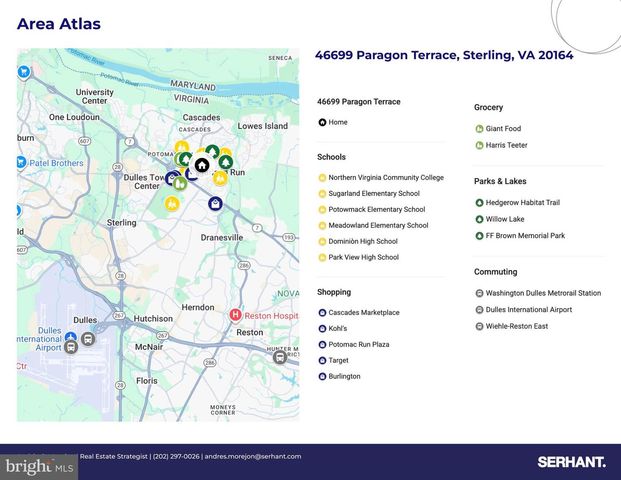Click navy shopping marker above Dranesville
This screenshot has height=480, width=621.
point(215,204)
